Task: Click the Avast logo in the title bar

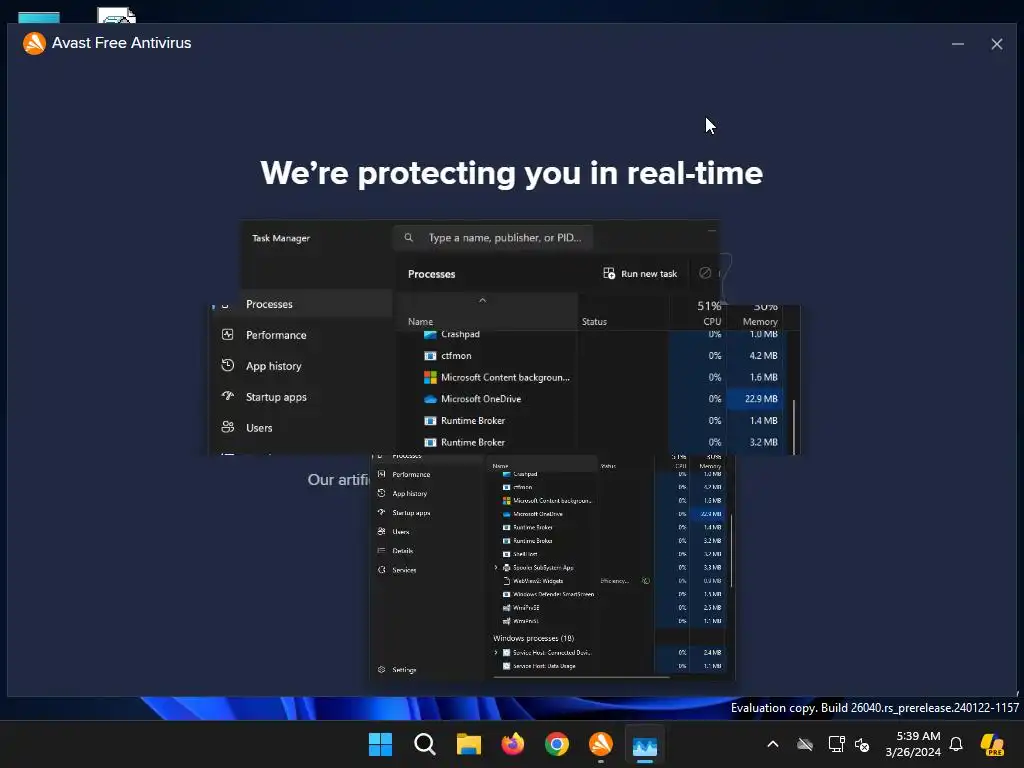Action: point(34,43)
